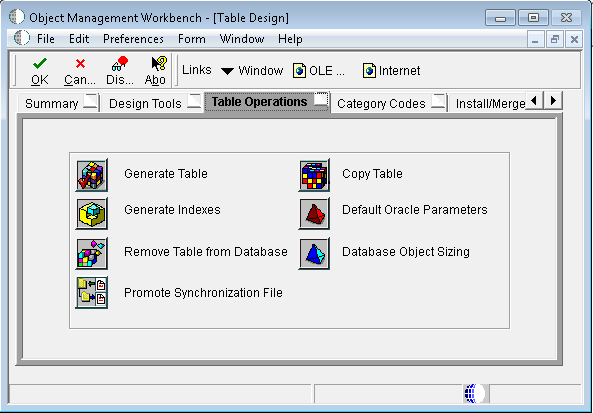Close the inner Table Design window
The height and width of the screenshot is (413, 593).
tap(574, 39)
